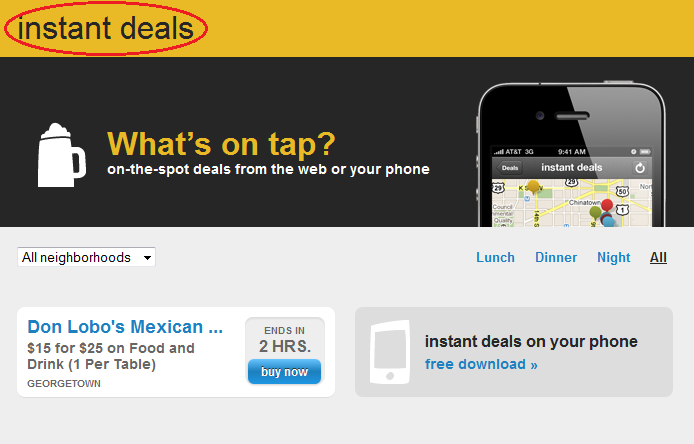This screenshot has width=694, height=444.
Task: Tap the Deals back button on phone
Action: pos(509,168)
